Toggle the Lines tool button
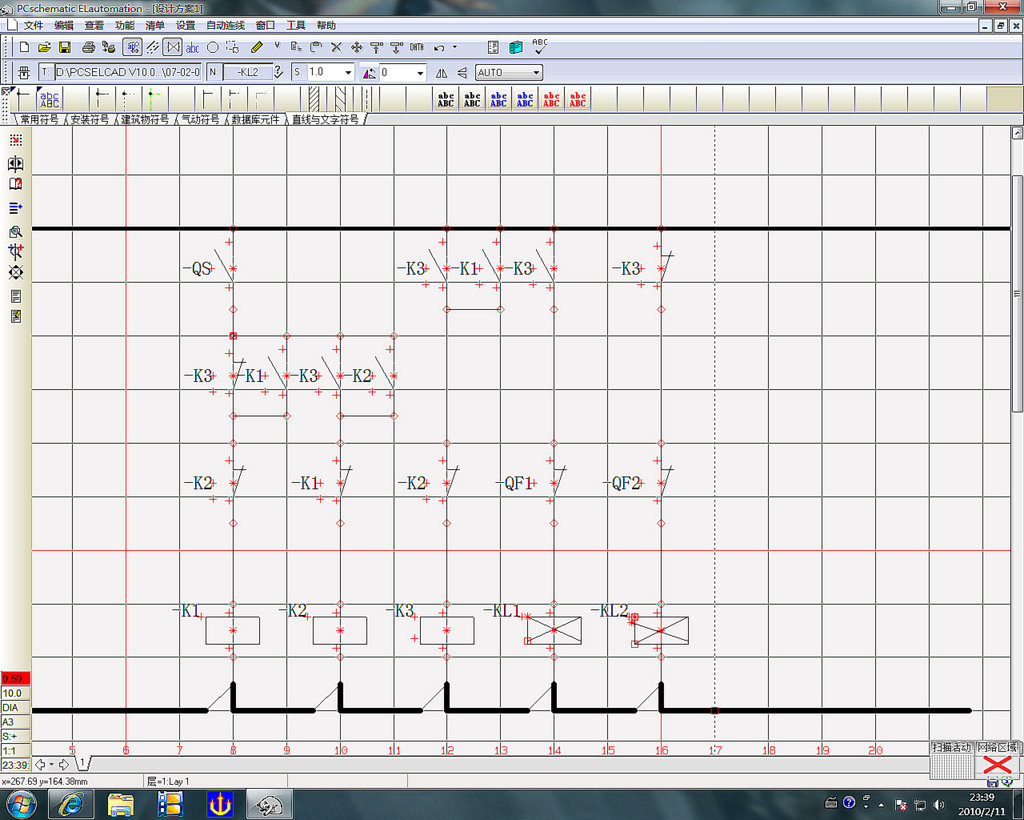This screenshot has height=820, width=1024. click(x=153, y=47)
